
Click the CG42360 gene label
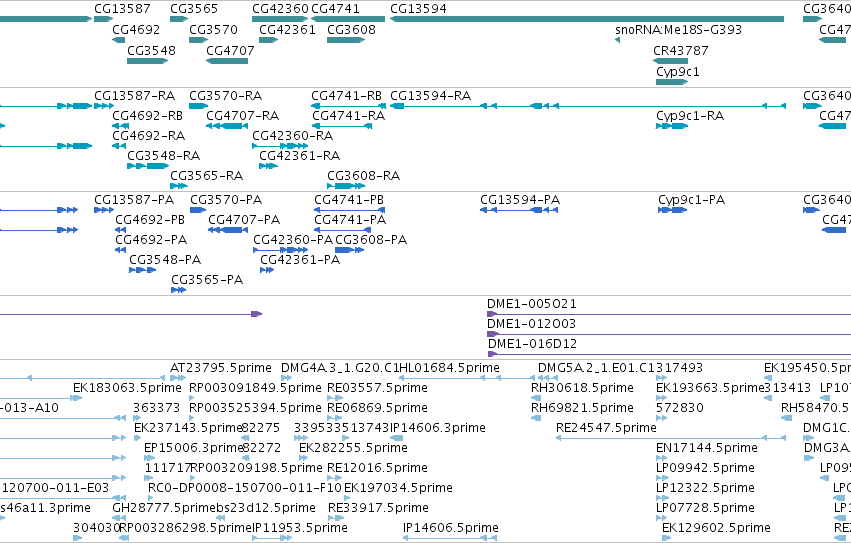pos(280,9)
